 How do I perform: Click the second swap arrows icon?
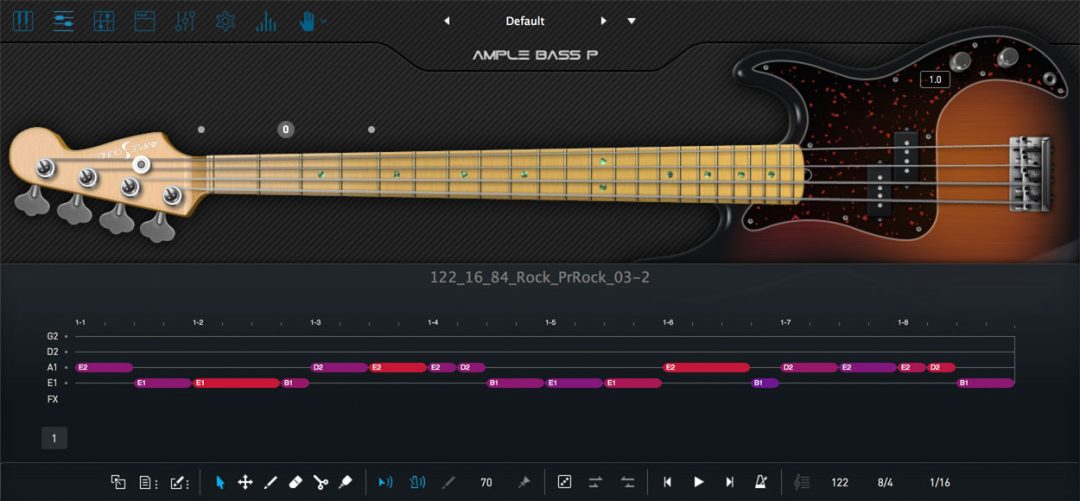pyautogui.click(x=627, y=482)
